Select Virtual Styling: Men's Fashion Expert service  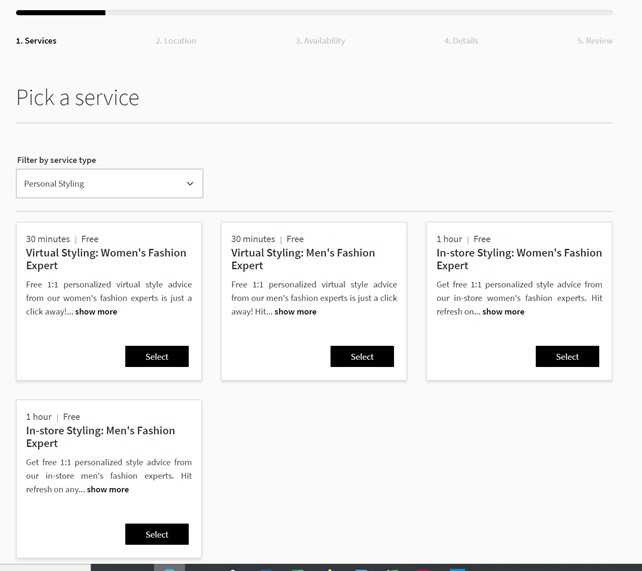(362, 357)
